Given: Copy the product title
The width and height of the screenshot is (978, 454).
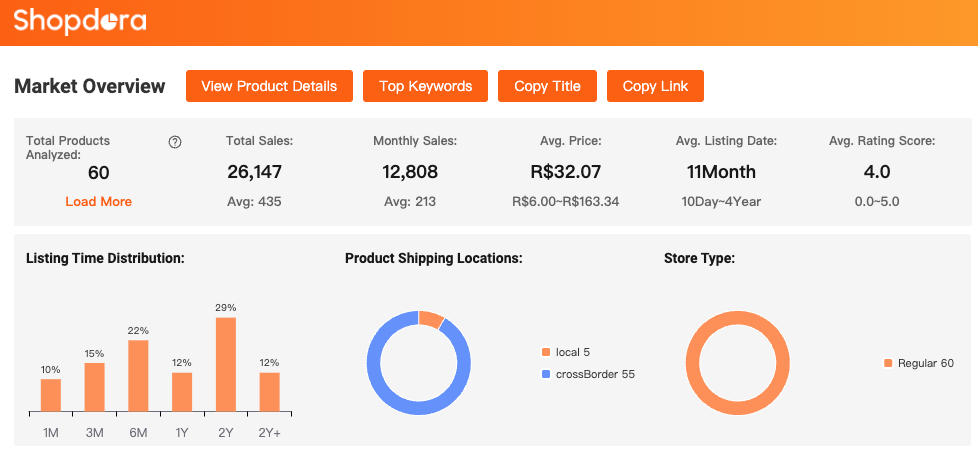Looking at the screenshot, I should pyautogui.click(x=547, y=86).
